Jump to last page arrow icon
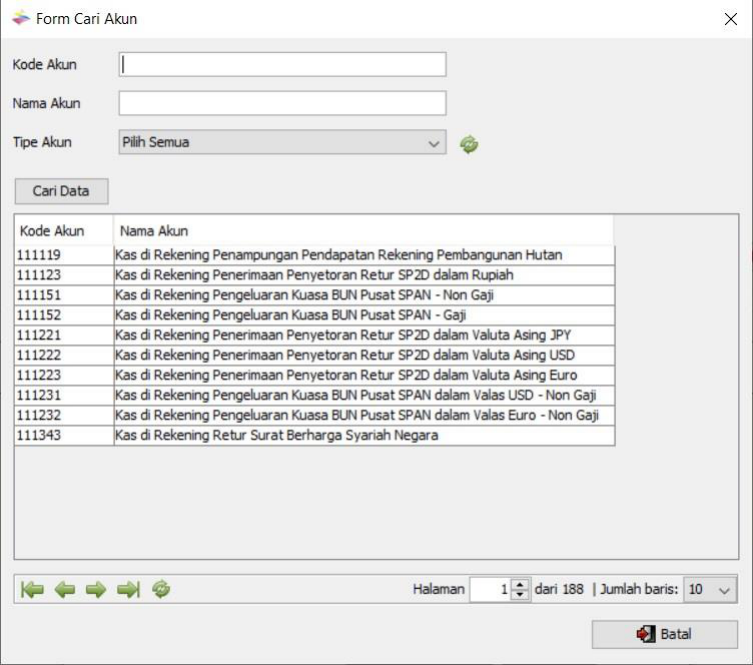This screenshot has width=753, height=665. point(128,590)
